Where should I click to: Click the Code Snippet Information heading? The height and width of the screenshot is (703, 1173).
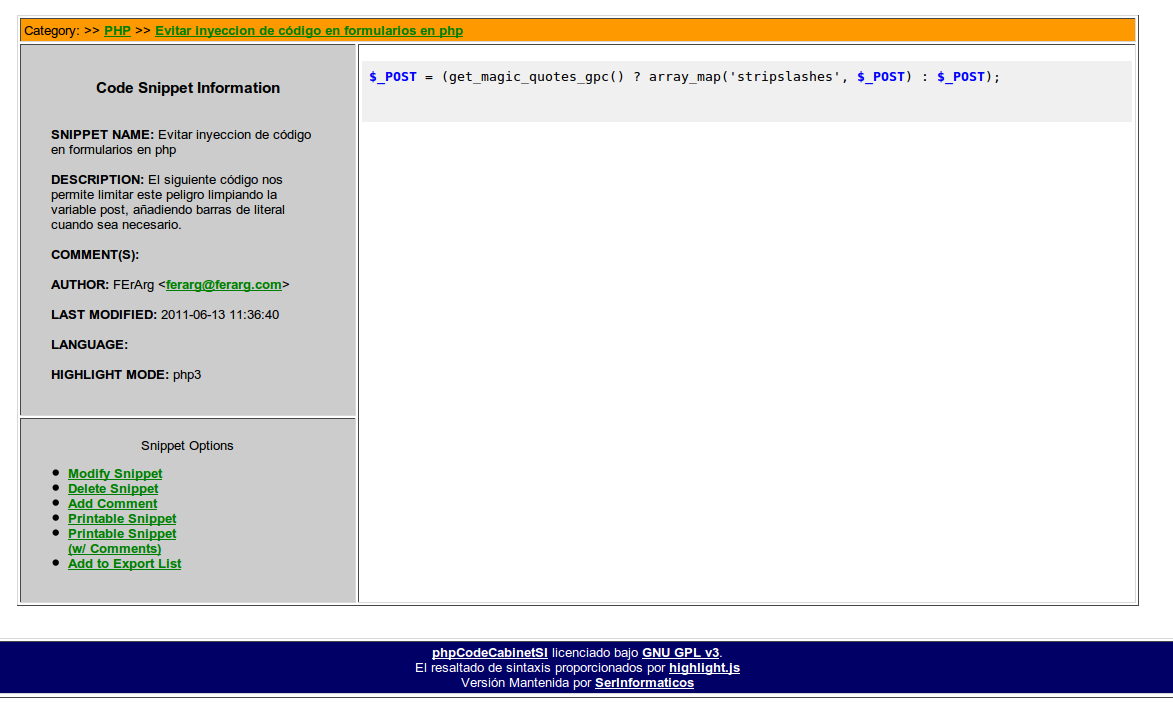tap(187, 88)
